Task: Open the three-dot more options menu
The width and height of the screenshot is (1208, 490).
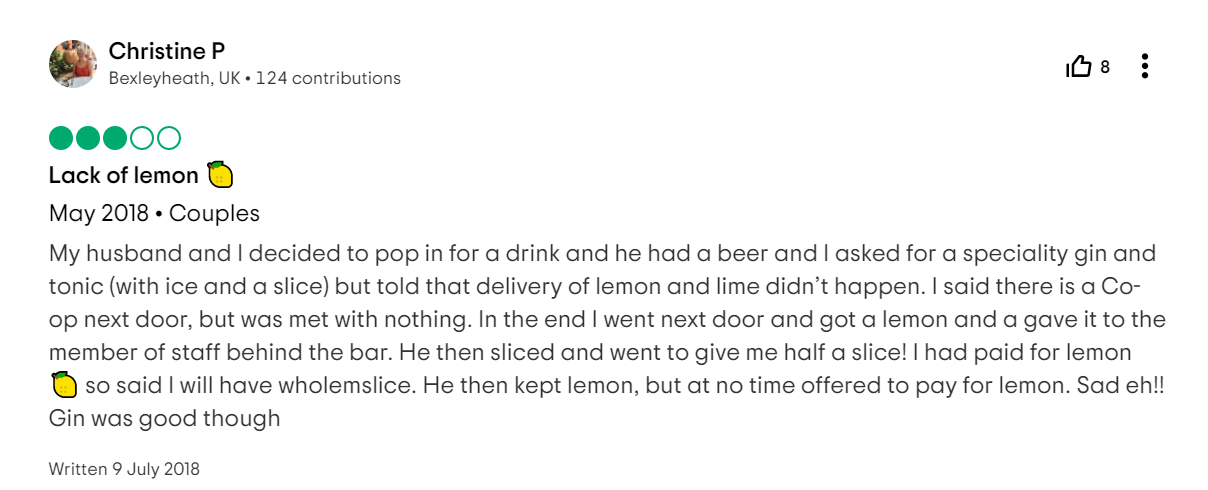Action: [x=1145, y=67]
